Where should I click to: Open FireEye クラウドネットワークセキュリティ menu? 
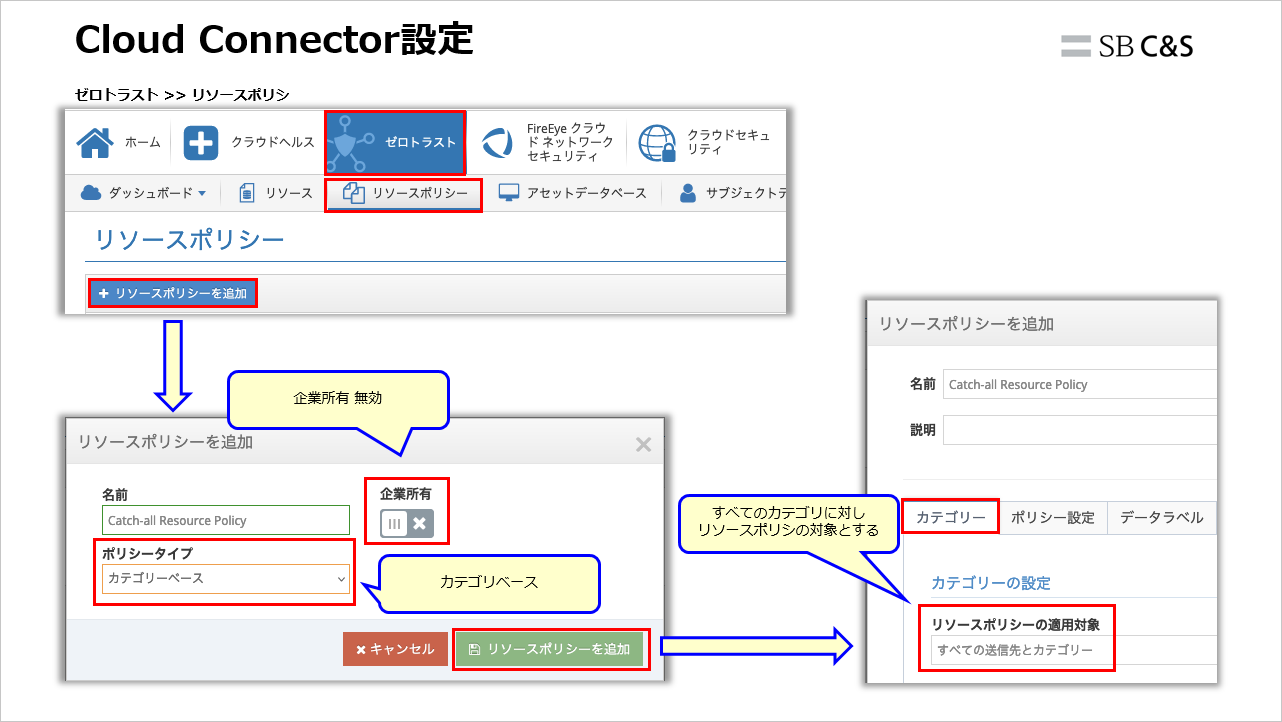click(547, 143)
